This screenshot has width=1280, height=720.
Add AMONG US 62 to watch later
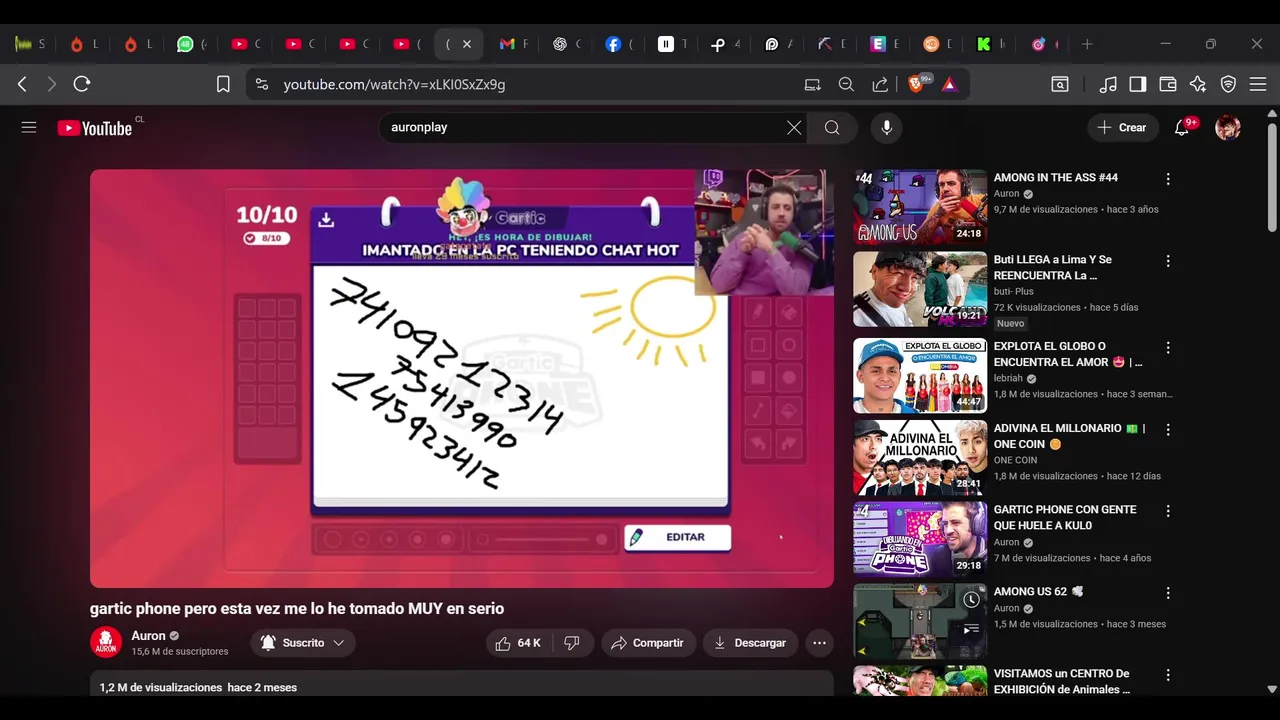pyautogui.click(x=971, y=600)
